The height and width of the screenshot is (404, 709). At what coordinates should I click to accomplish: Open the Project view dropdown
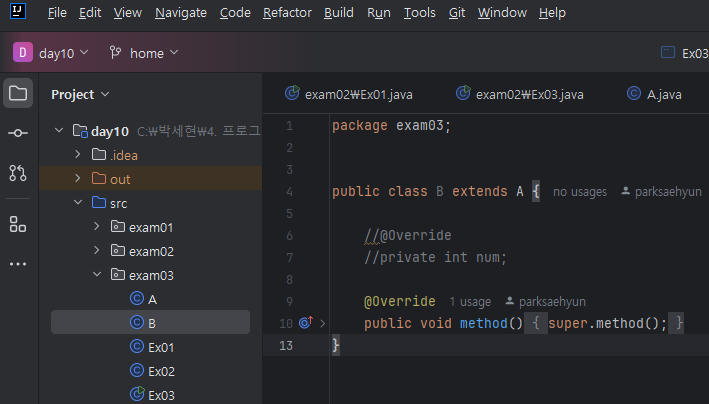click(x=80, y=94)
